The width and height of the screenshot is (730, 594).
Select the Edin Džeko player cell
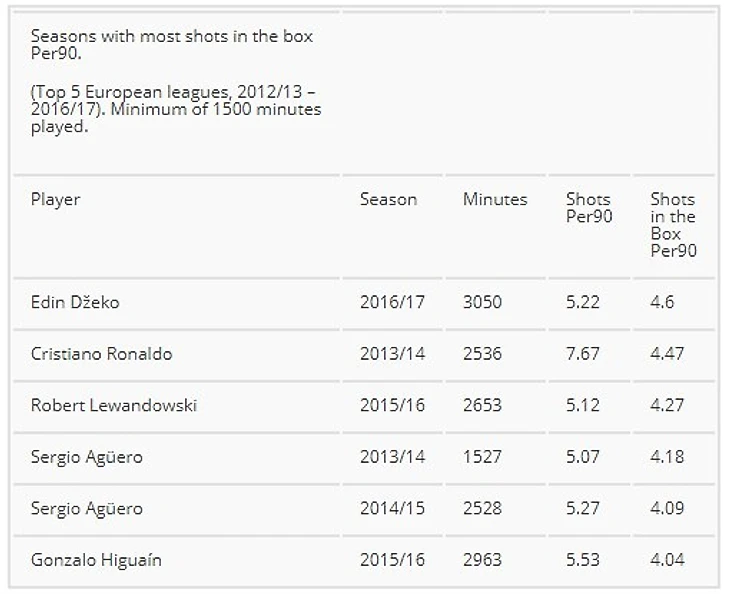click(x=75, y=302)
